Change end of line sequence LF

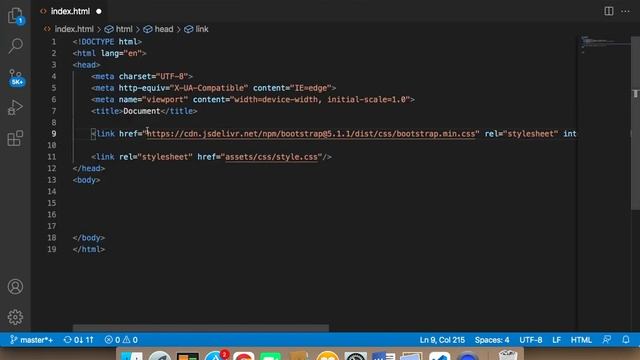point(556,340)
